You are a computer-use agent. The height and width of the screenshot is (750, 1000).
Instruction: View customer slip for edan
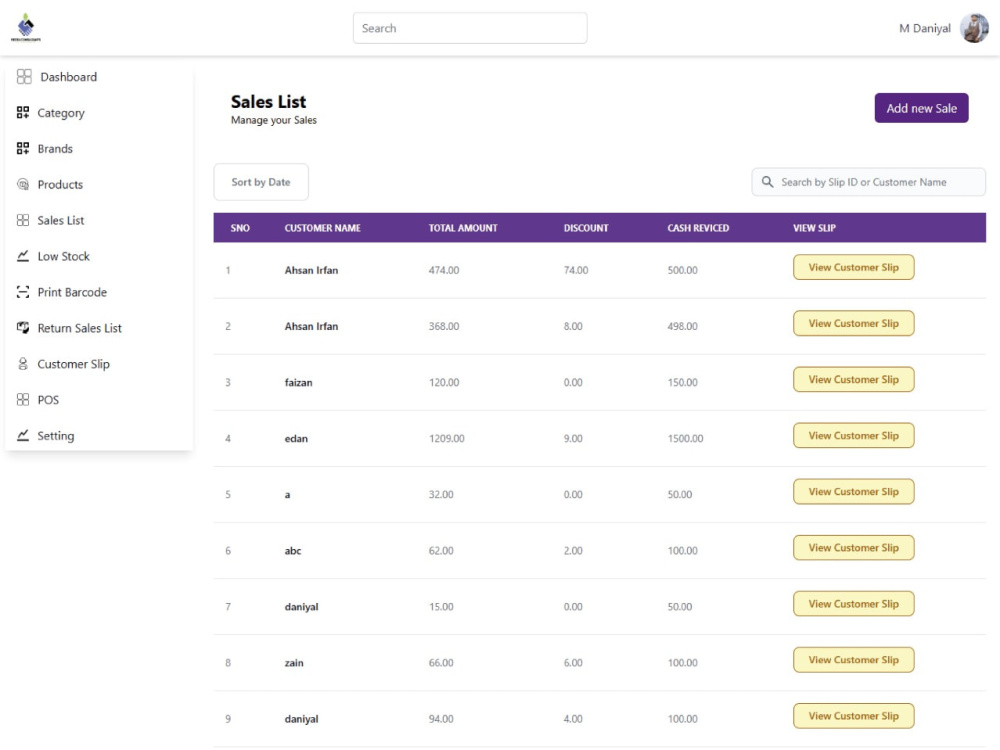(x=853, y=436)
